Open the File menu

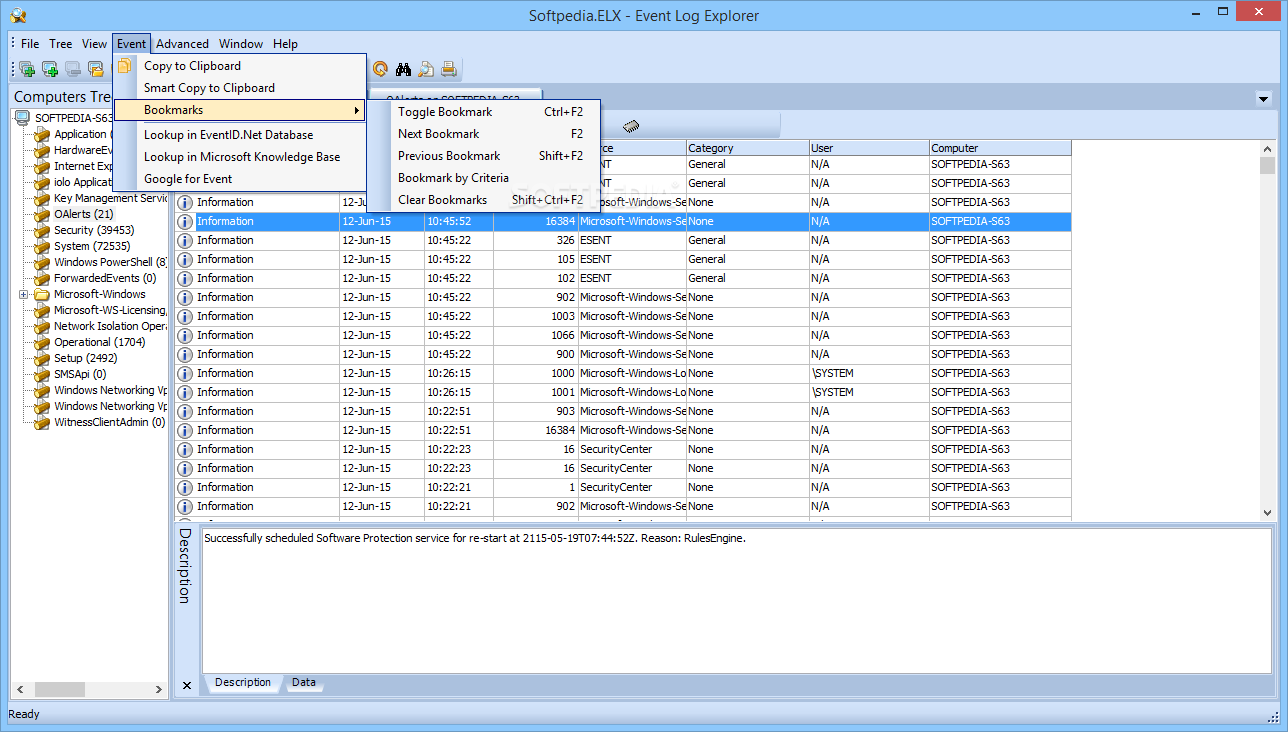click(30, 44)
